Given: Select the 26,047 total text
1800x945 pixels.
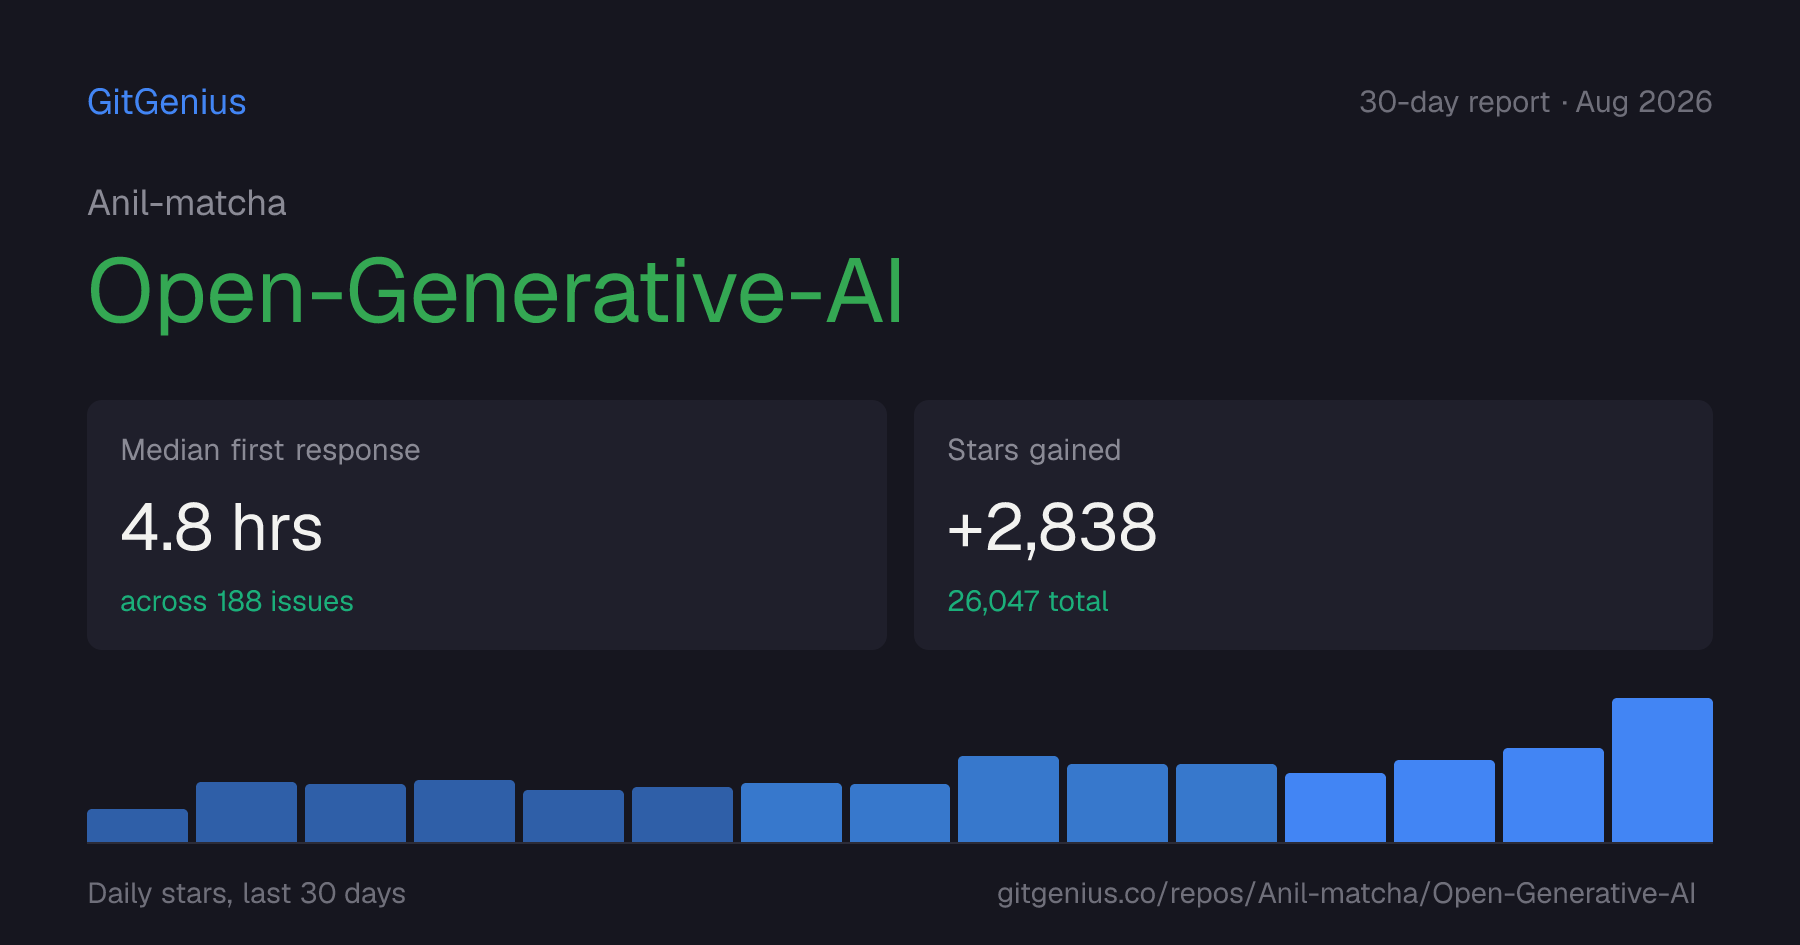Looking at the screenshot, I should (x=1028, y=601).
